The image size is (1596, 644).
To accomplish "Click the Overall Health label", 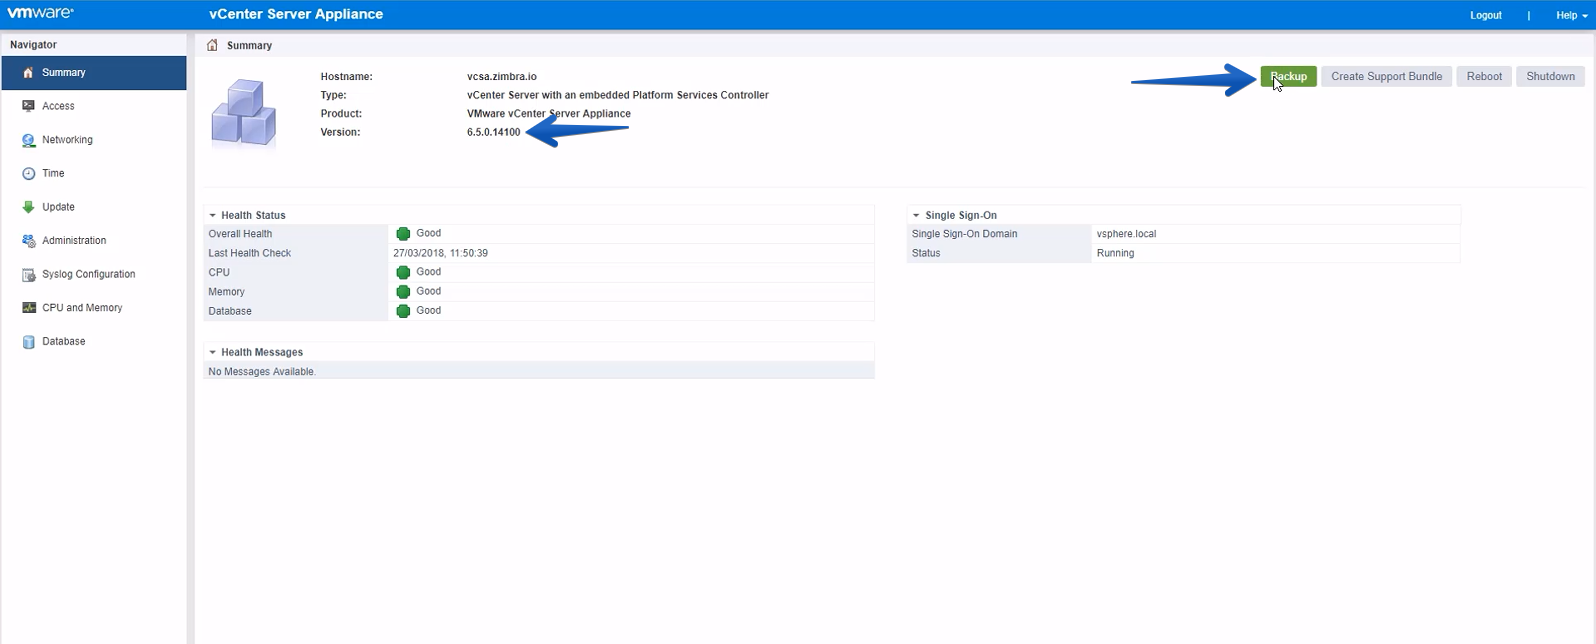I will click(240, 234).
